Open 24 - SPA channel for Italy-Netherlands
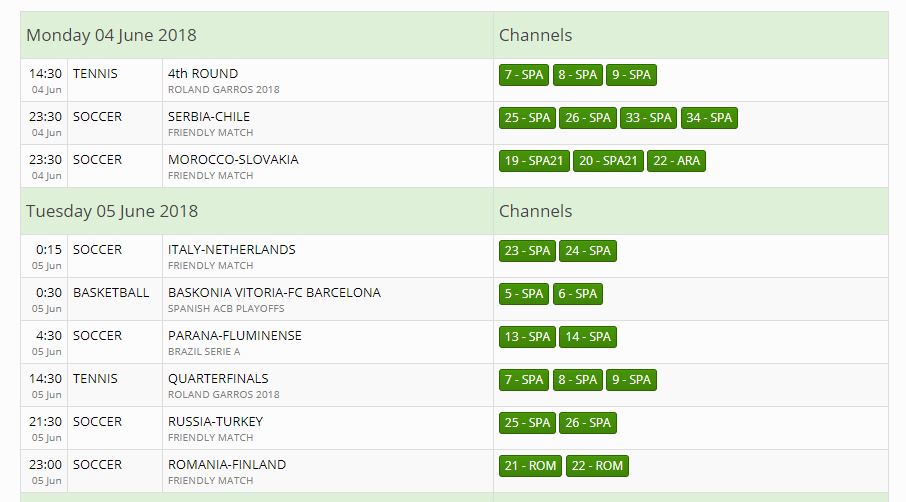This screenshot has width=906, height=502. (x=588, y=251)
